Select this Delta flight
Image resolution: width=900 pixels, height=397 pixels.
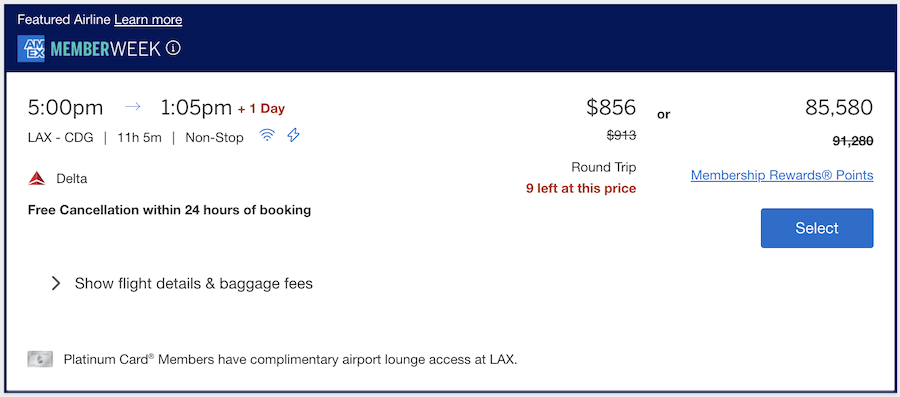(x=817, y=228)
